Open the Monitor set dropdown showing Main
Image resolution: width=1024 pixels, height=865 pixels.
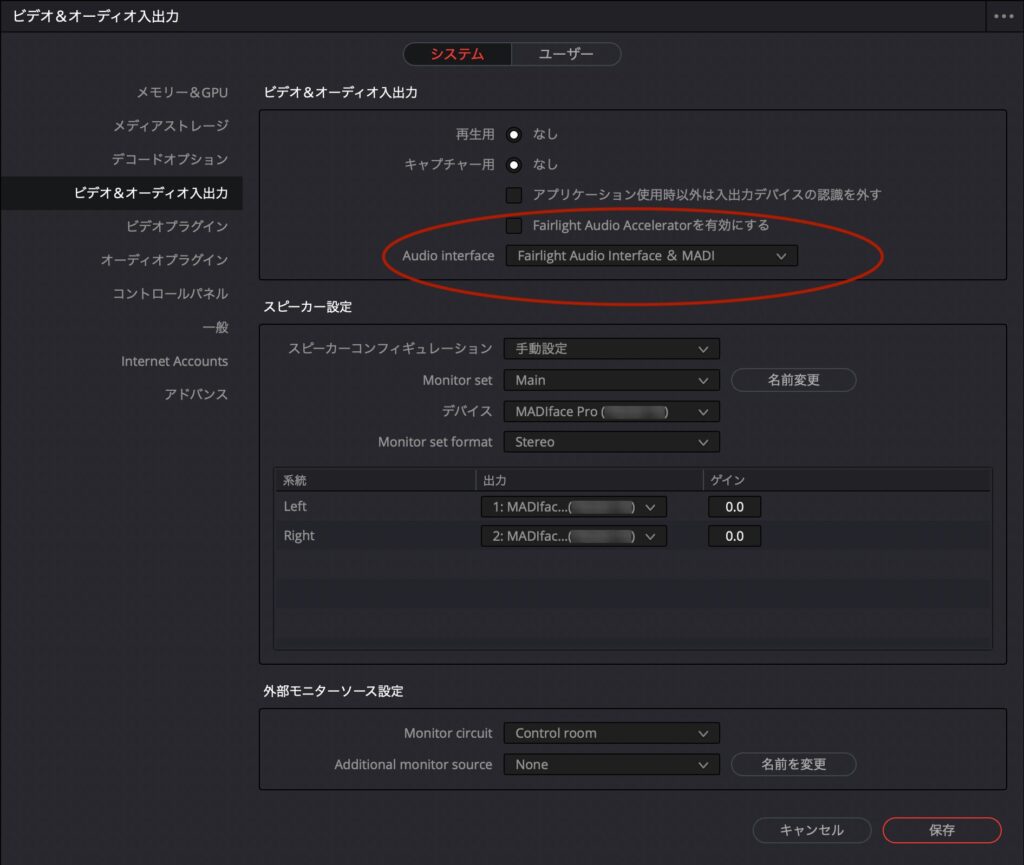coord(611,380)
